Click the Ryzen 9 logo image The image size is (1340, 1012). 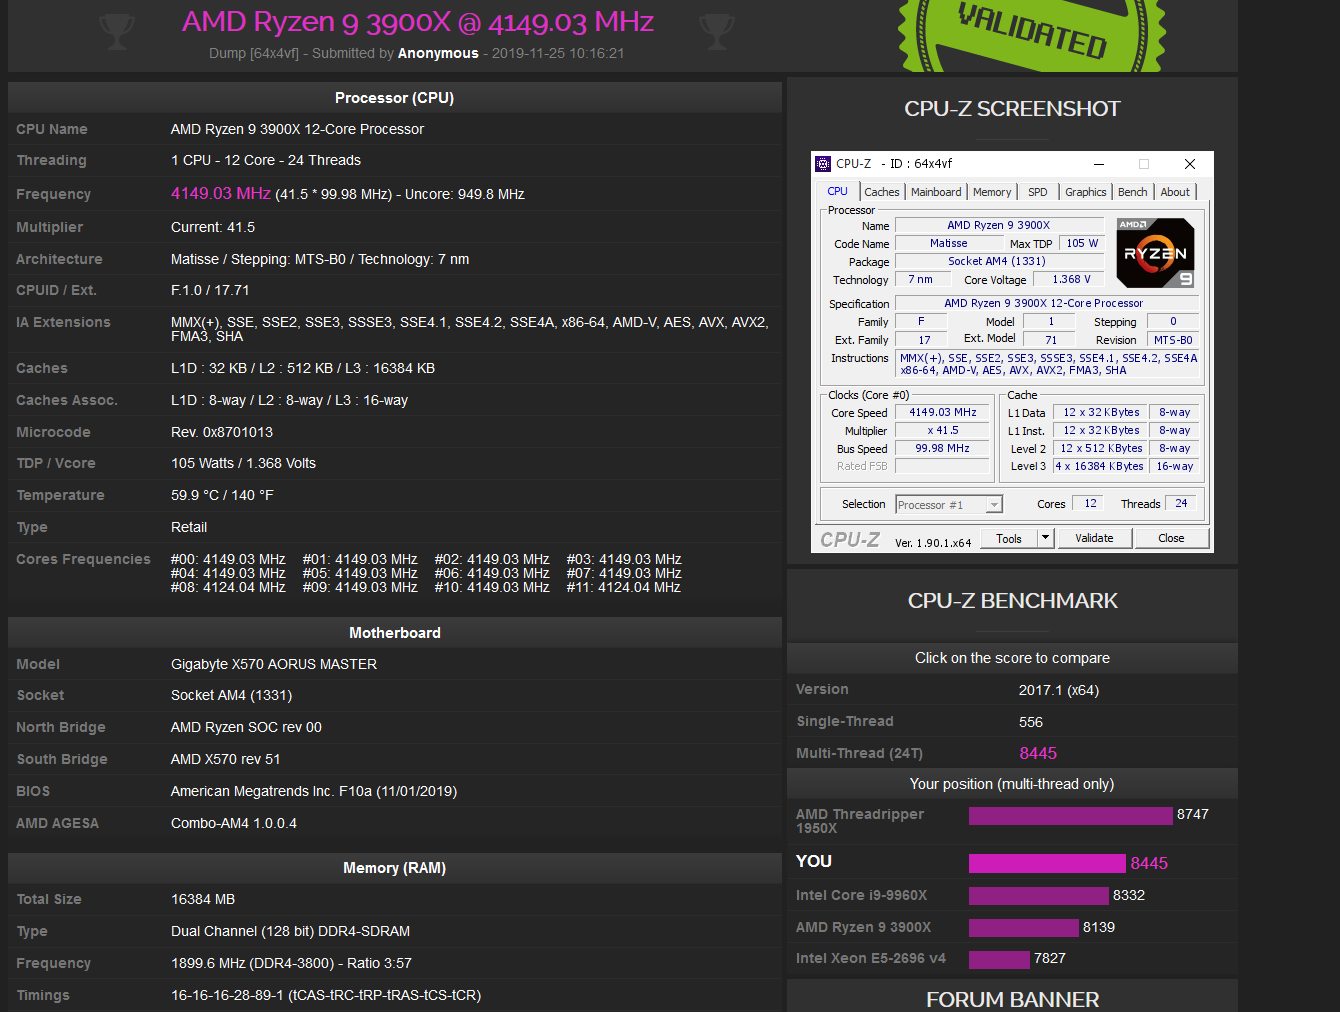[x=1155, y=253]
